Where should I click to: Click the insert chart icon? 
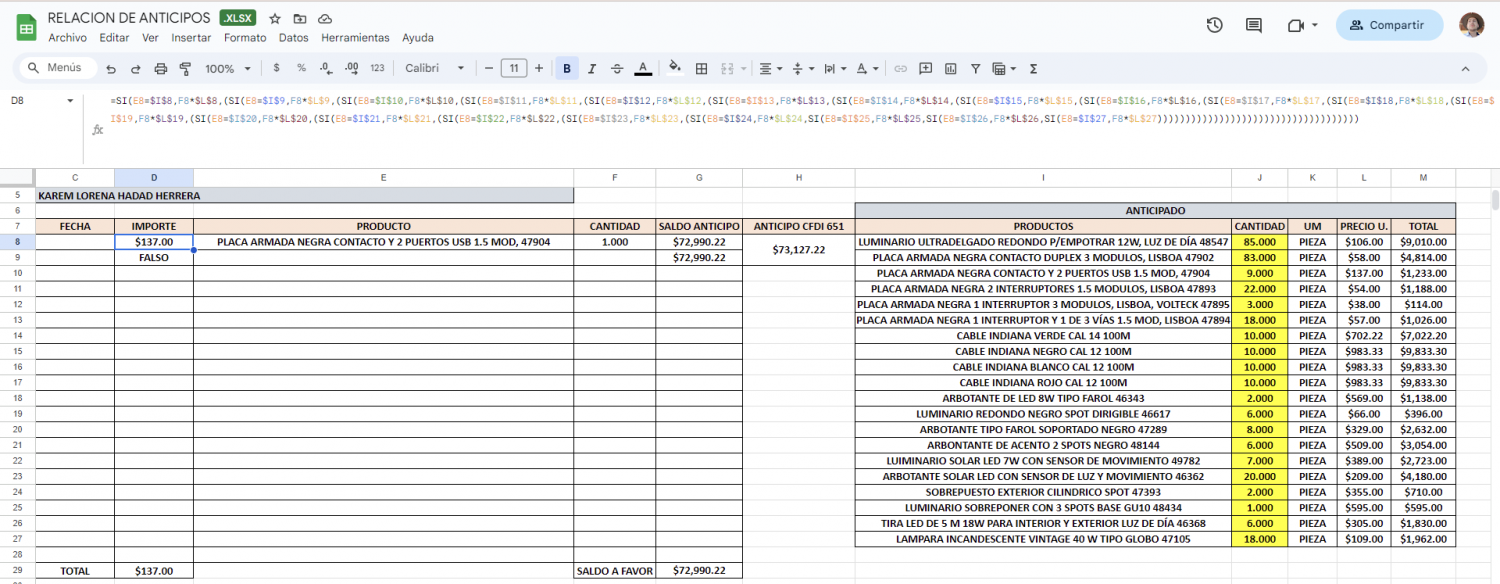point(950,68)
